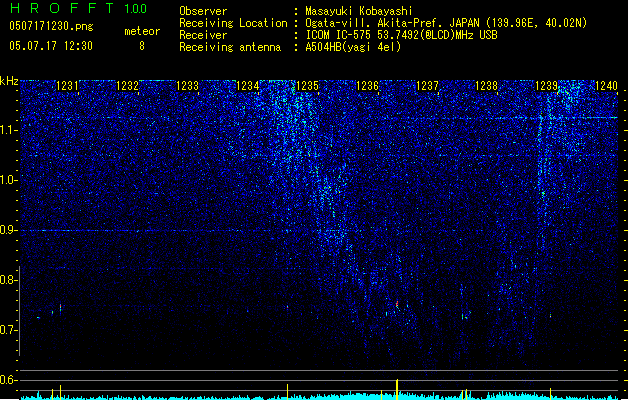Click the kHz axis unit label
The width and height of the screenshot is (629, 400).
point(9,81)
